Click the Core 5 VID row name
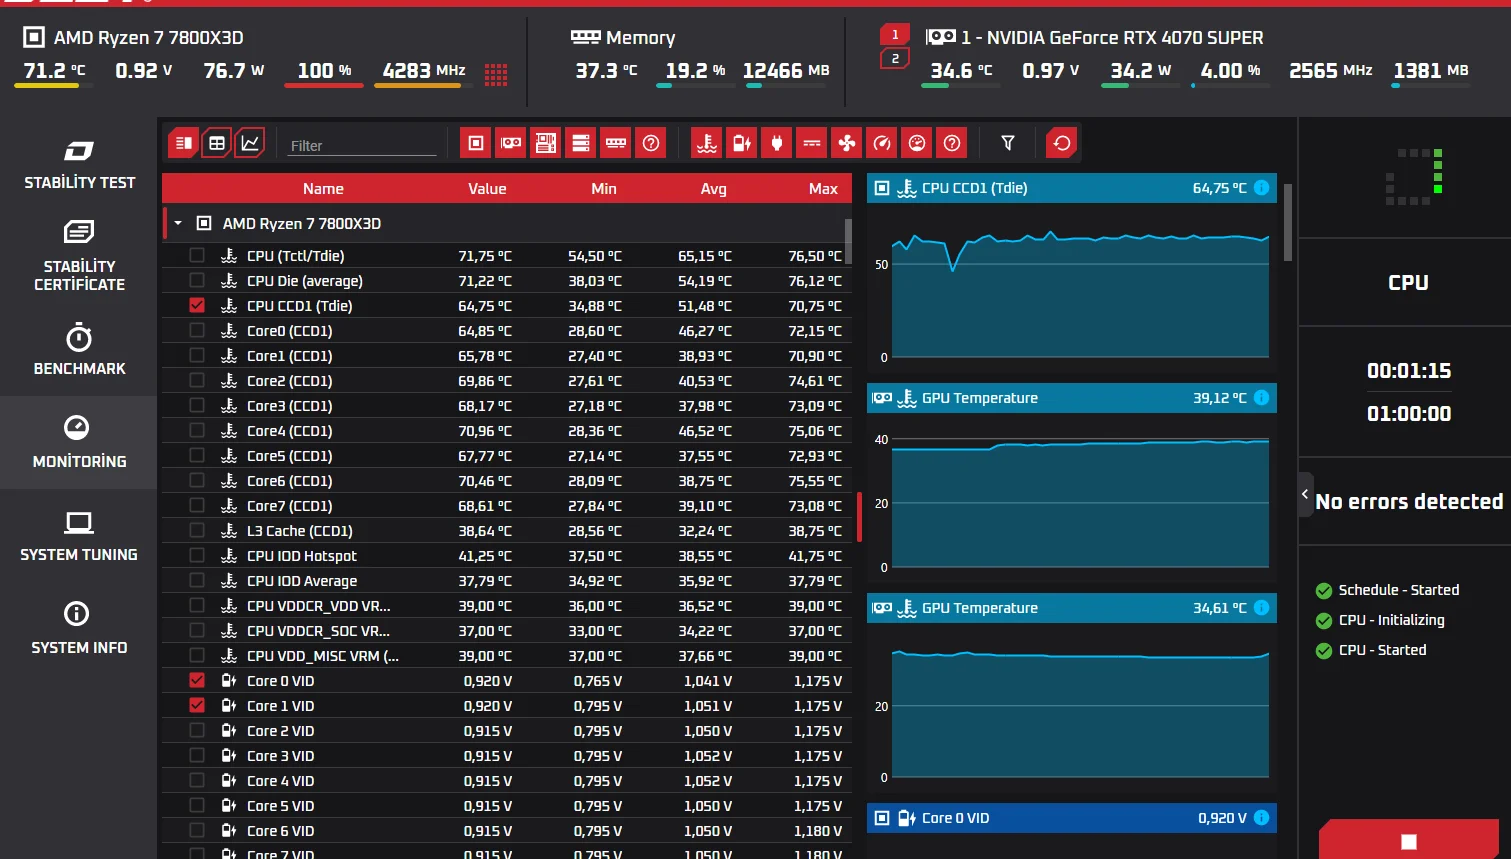 point(281,806)
